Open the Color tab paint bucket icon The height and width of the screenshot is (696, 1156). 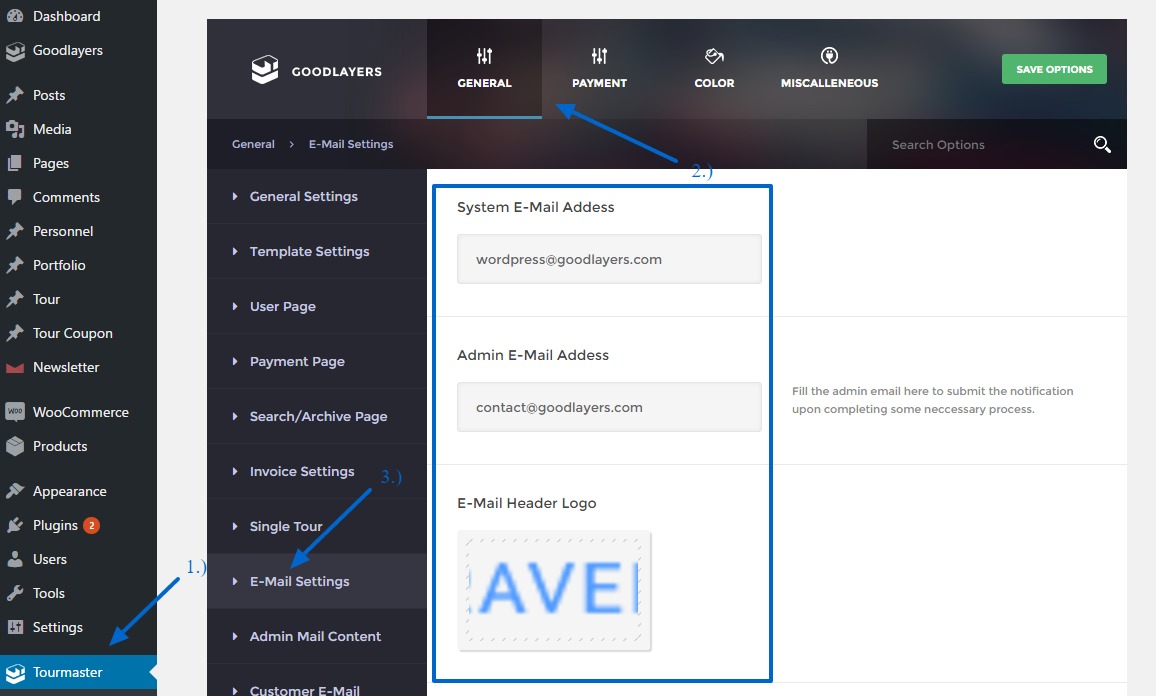[714, 56]
